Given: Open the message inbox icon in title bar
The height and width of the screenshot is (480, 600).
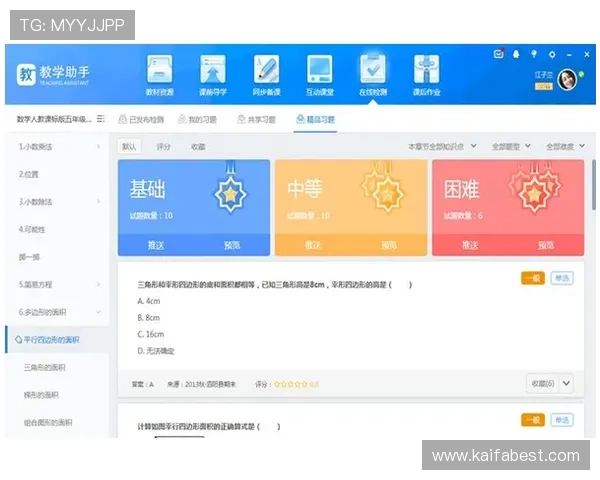Looking at the screenshot, I should click(x=498, y=54).
